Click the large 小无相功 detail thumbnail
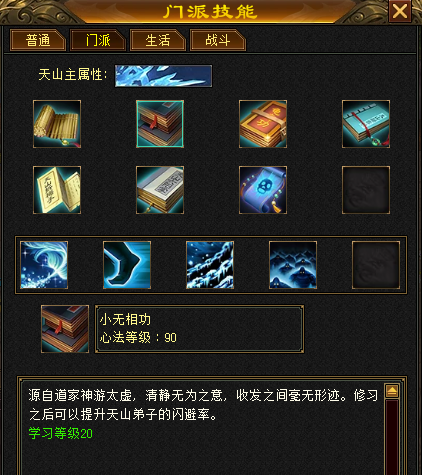The image size is (422, 475). click(65, 329)
